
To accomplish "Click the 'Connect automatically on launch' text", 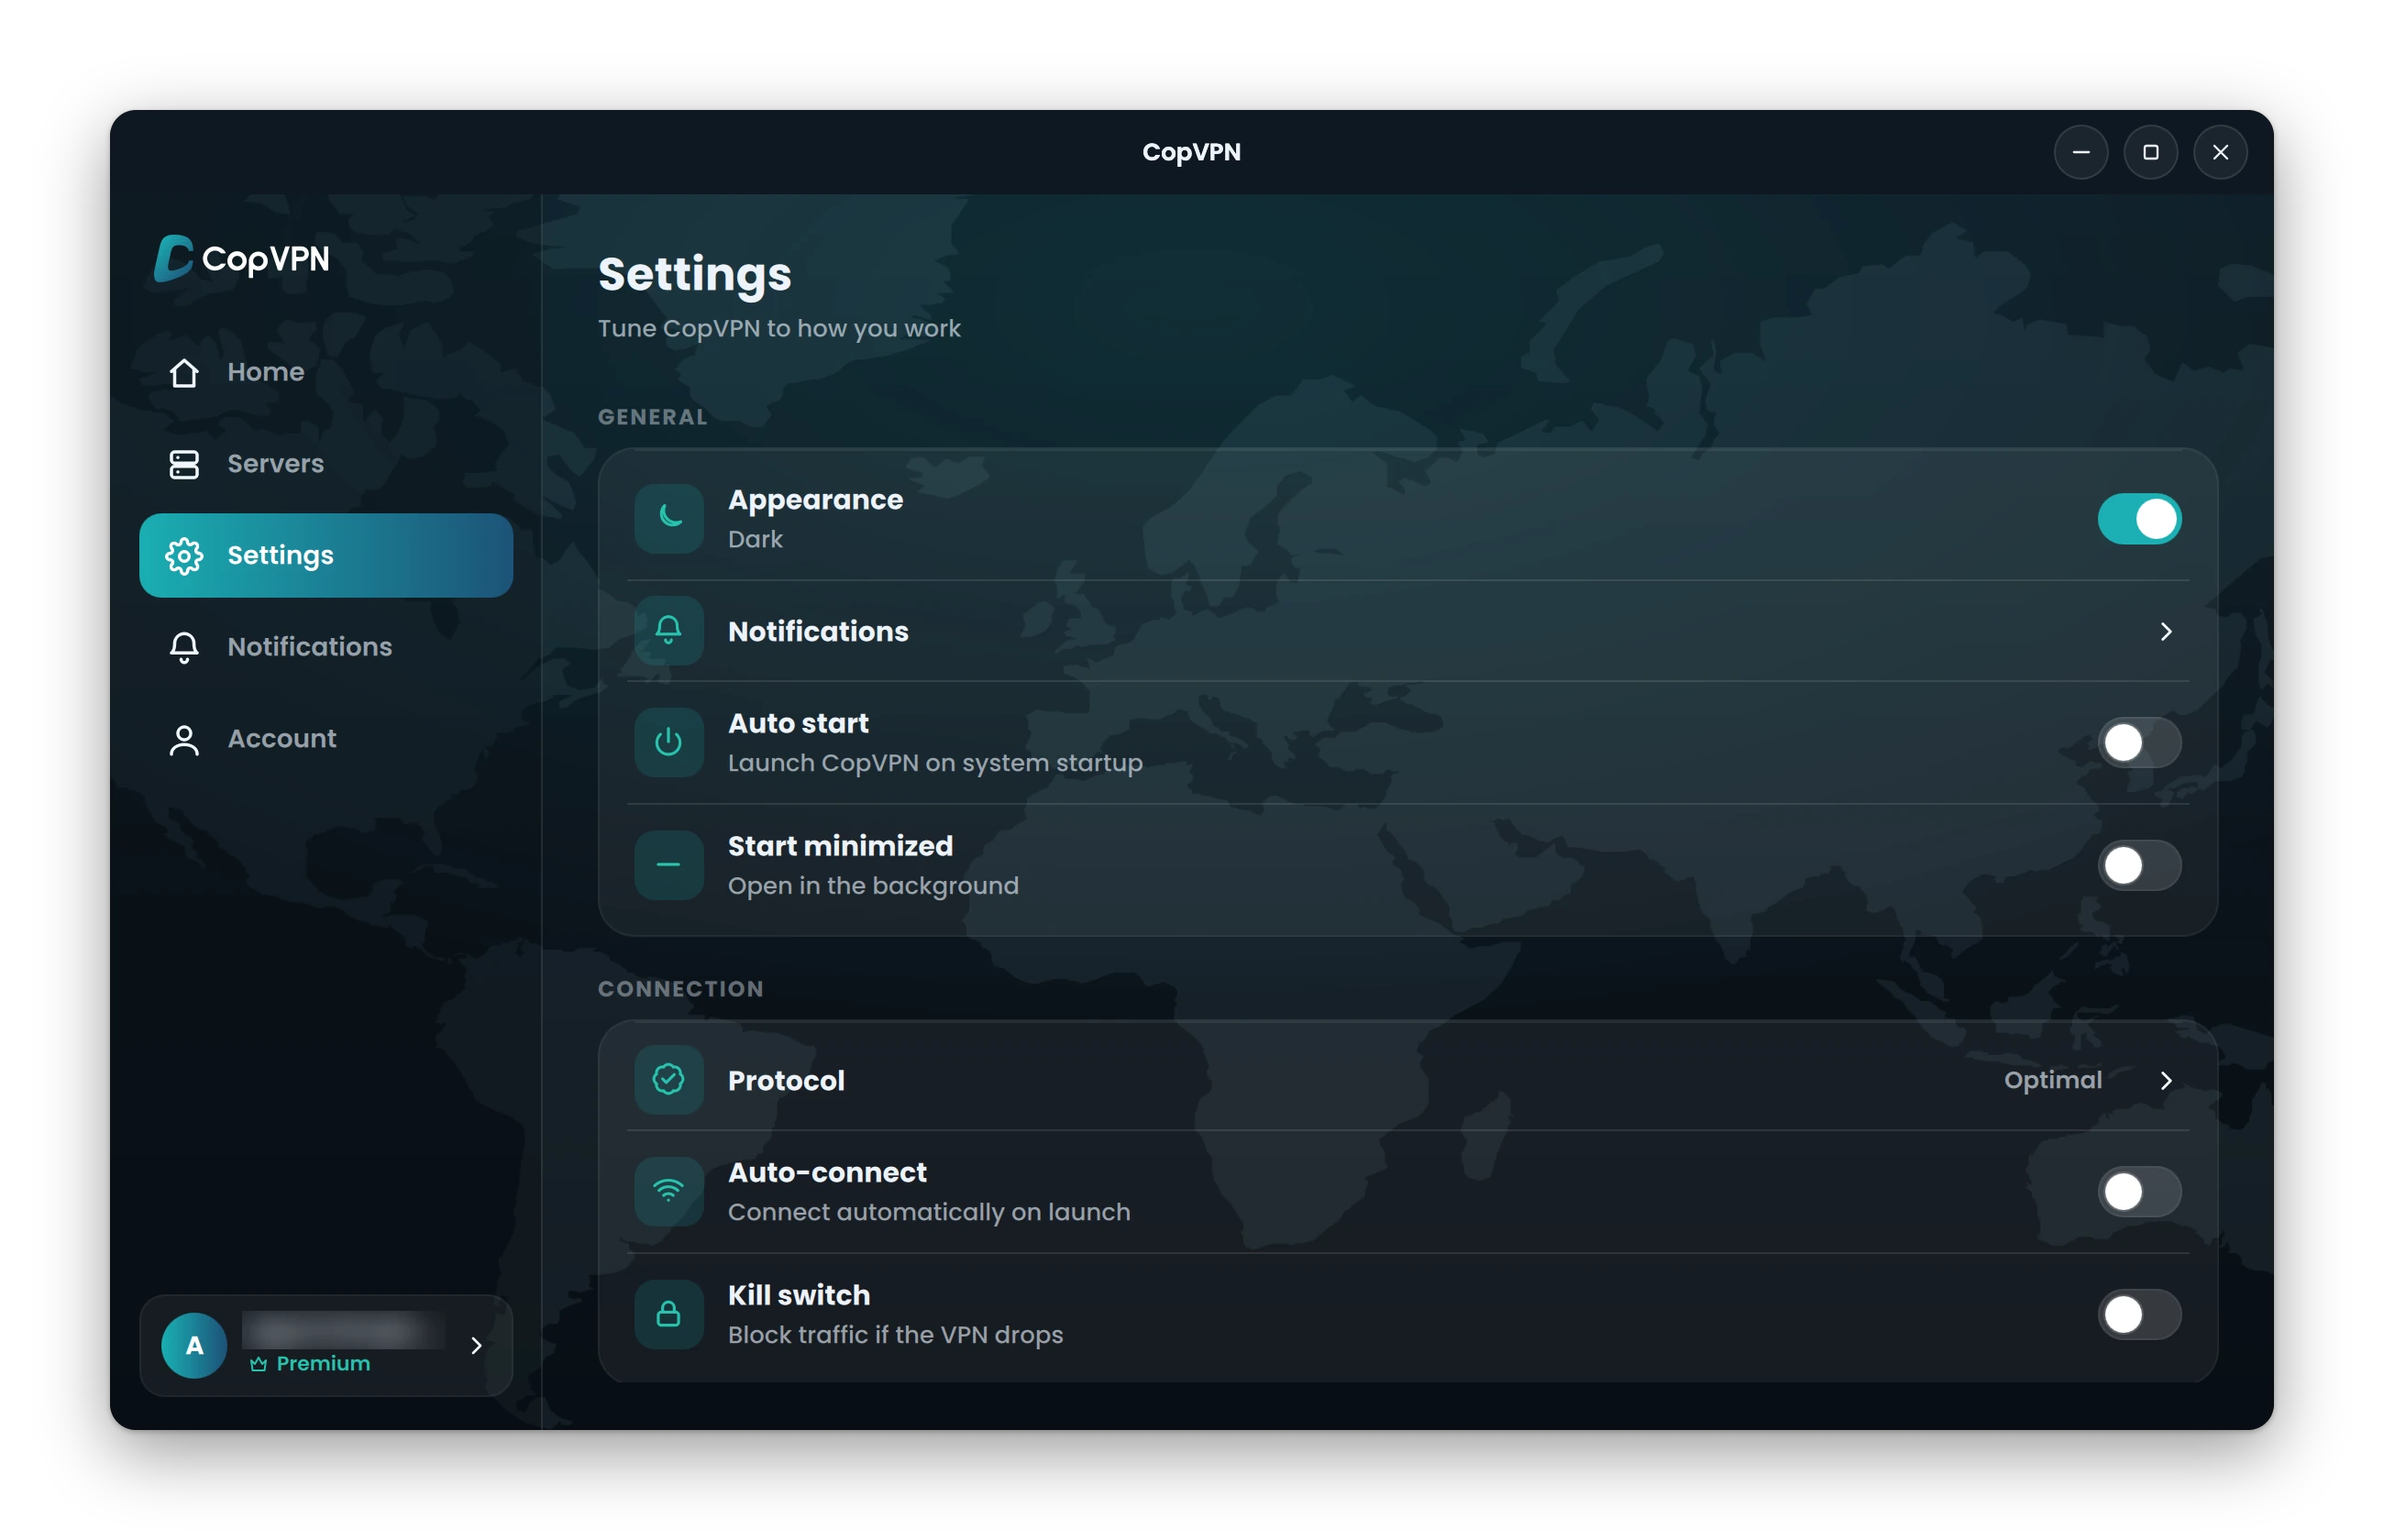I will 929,1212.
